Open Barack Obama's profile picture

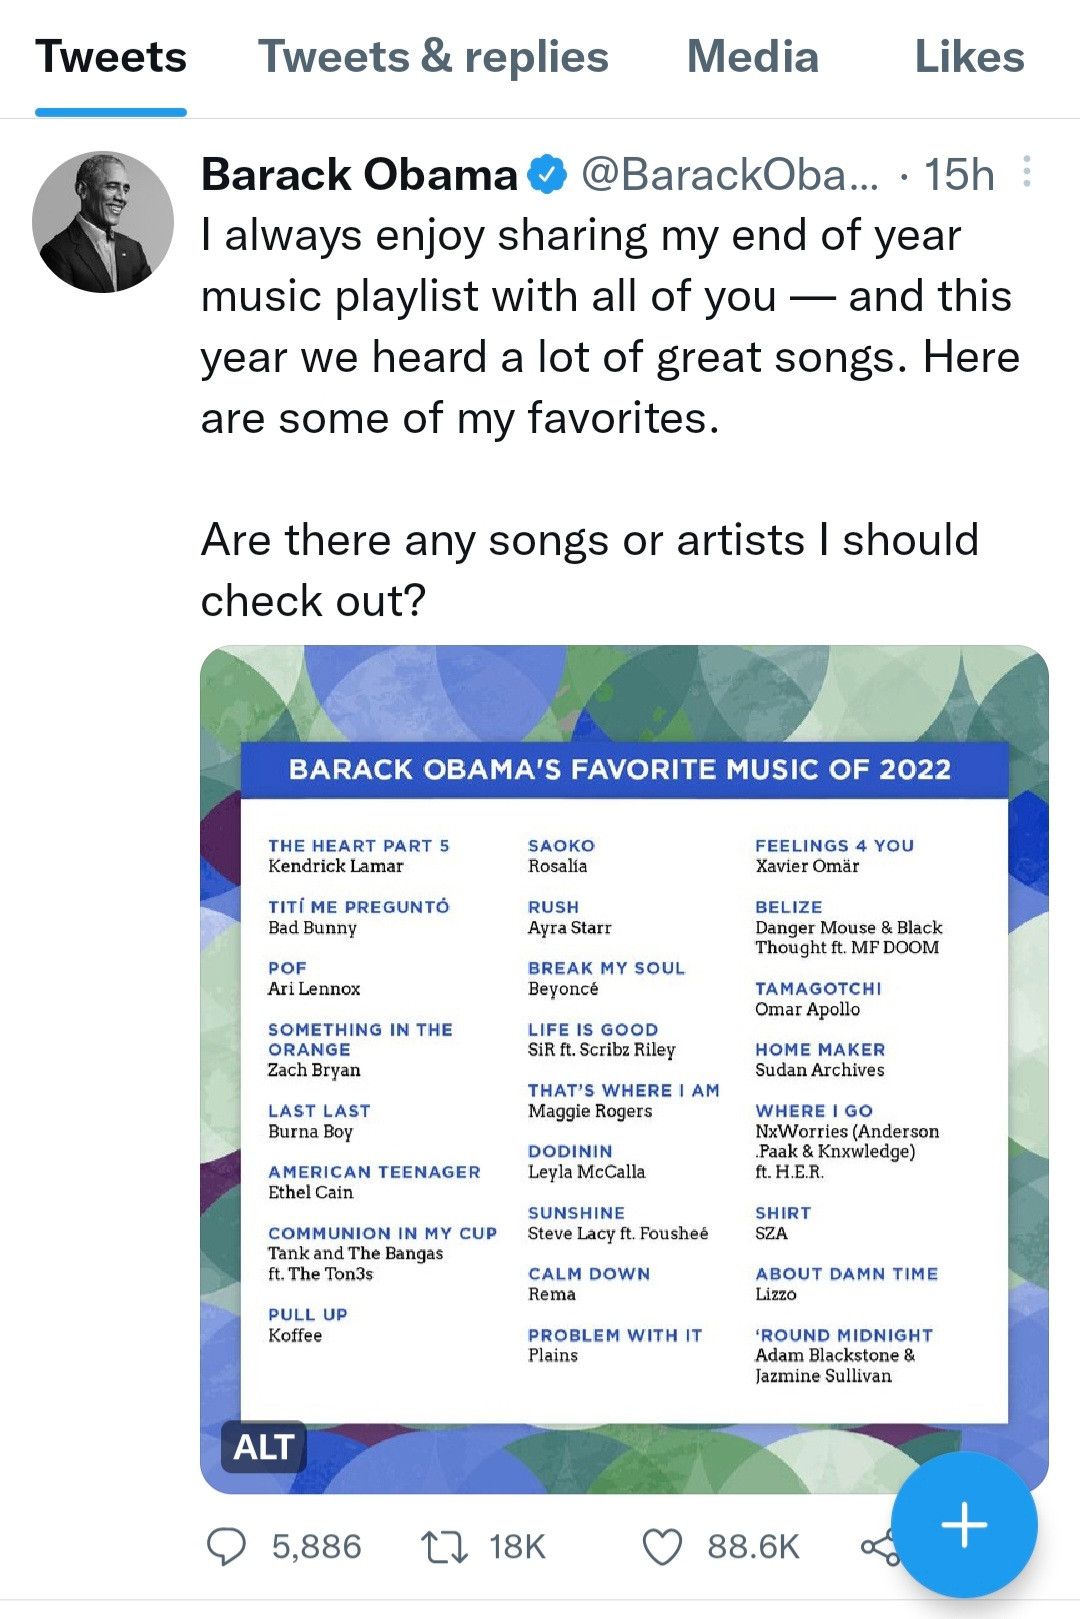point(103,222)
